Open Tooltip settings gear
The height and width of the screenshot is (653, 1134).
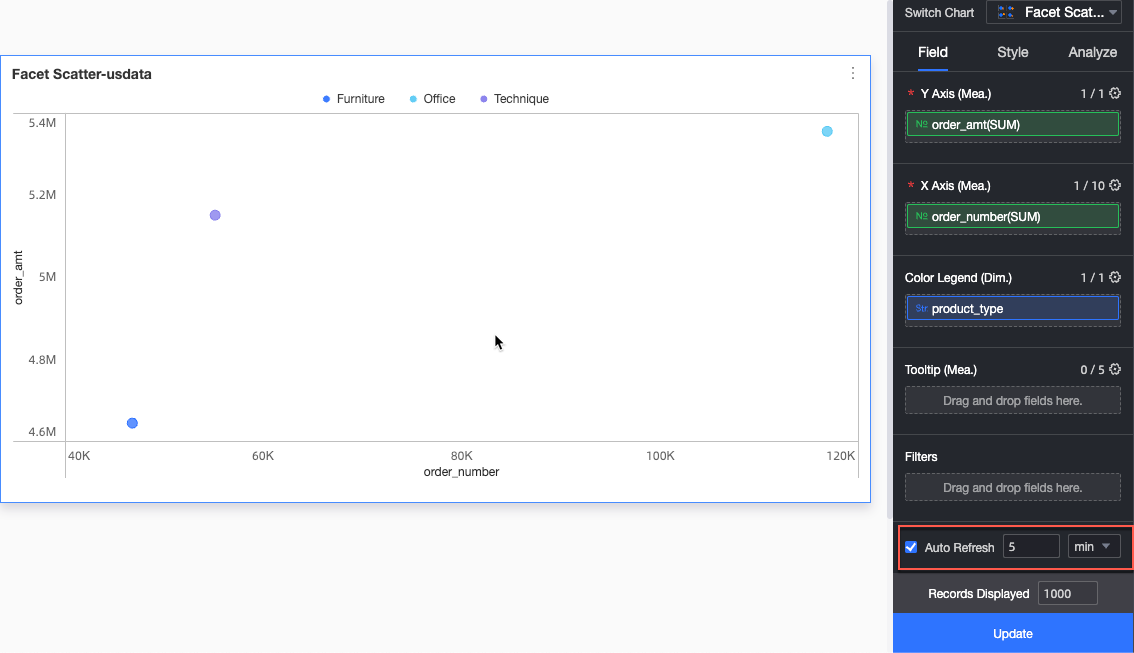1114,369
